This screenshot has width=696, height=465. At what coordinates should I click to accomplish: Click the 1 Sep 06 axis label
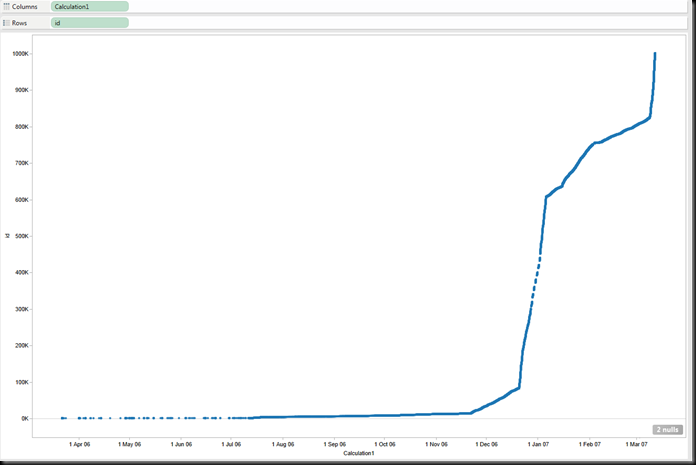(x=334, y=444)
